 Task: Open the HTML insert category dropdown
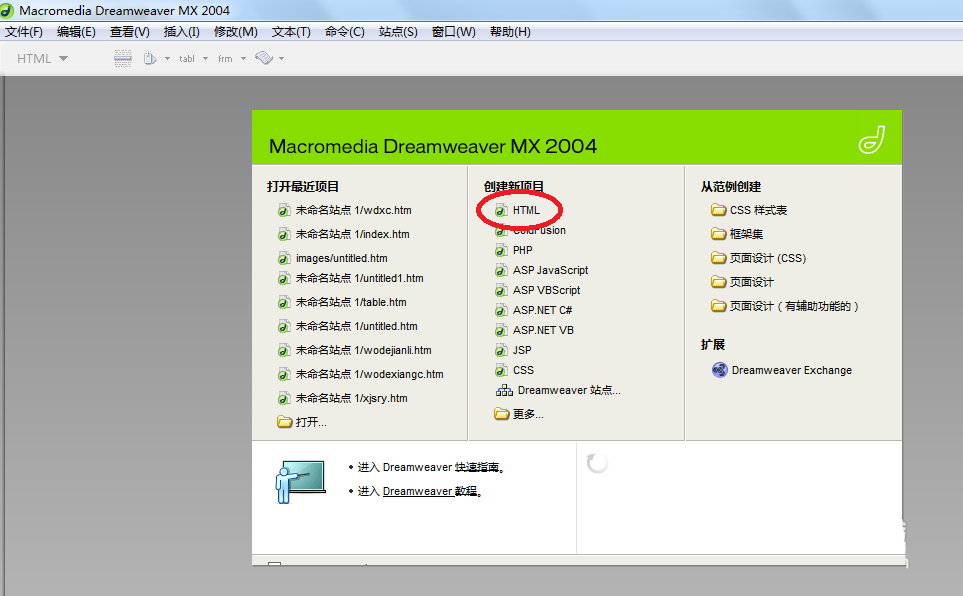click(42, 58)
